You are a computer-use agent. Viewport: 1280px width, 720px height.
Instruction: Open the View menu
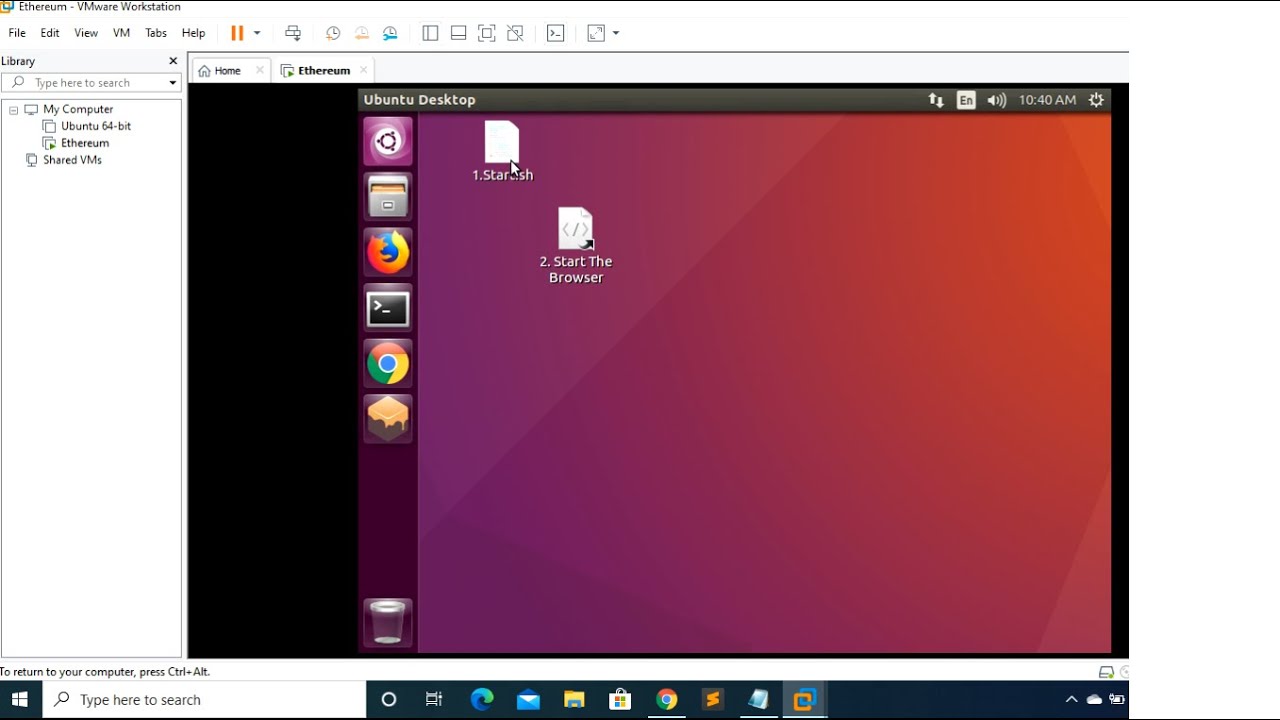tap(86, 33)
